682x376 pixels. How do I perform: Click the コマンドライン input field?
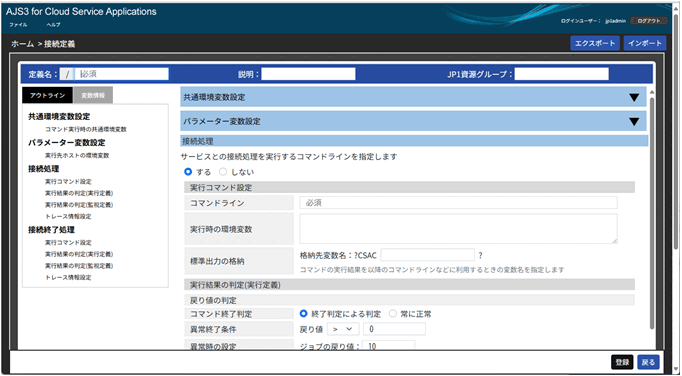[458, 203]
